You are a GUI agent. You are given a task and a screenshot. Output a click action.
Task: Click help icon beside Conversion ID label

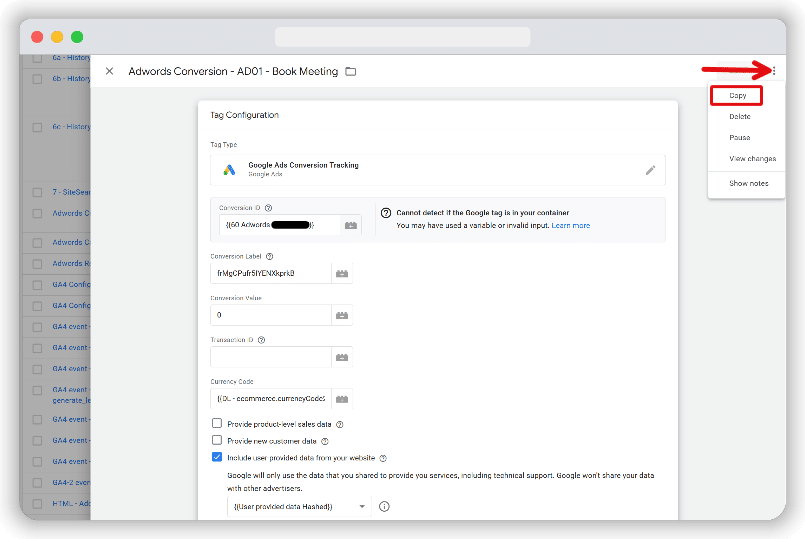(269, 208)
